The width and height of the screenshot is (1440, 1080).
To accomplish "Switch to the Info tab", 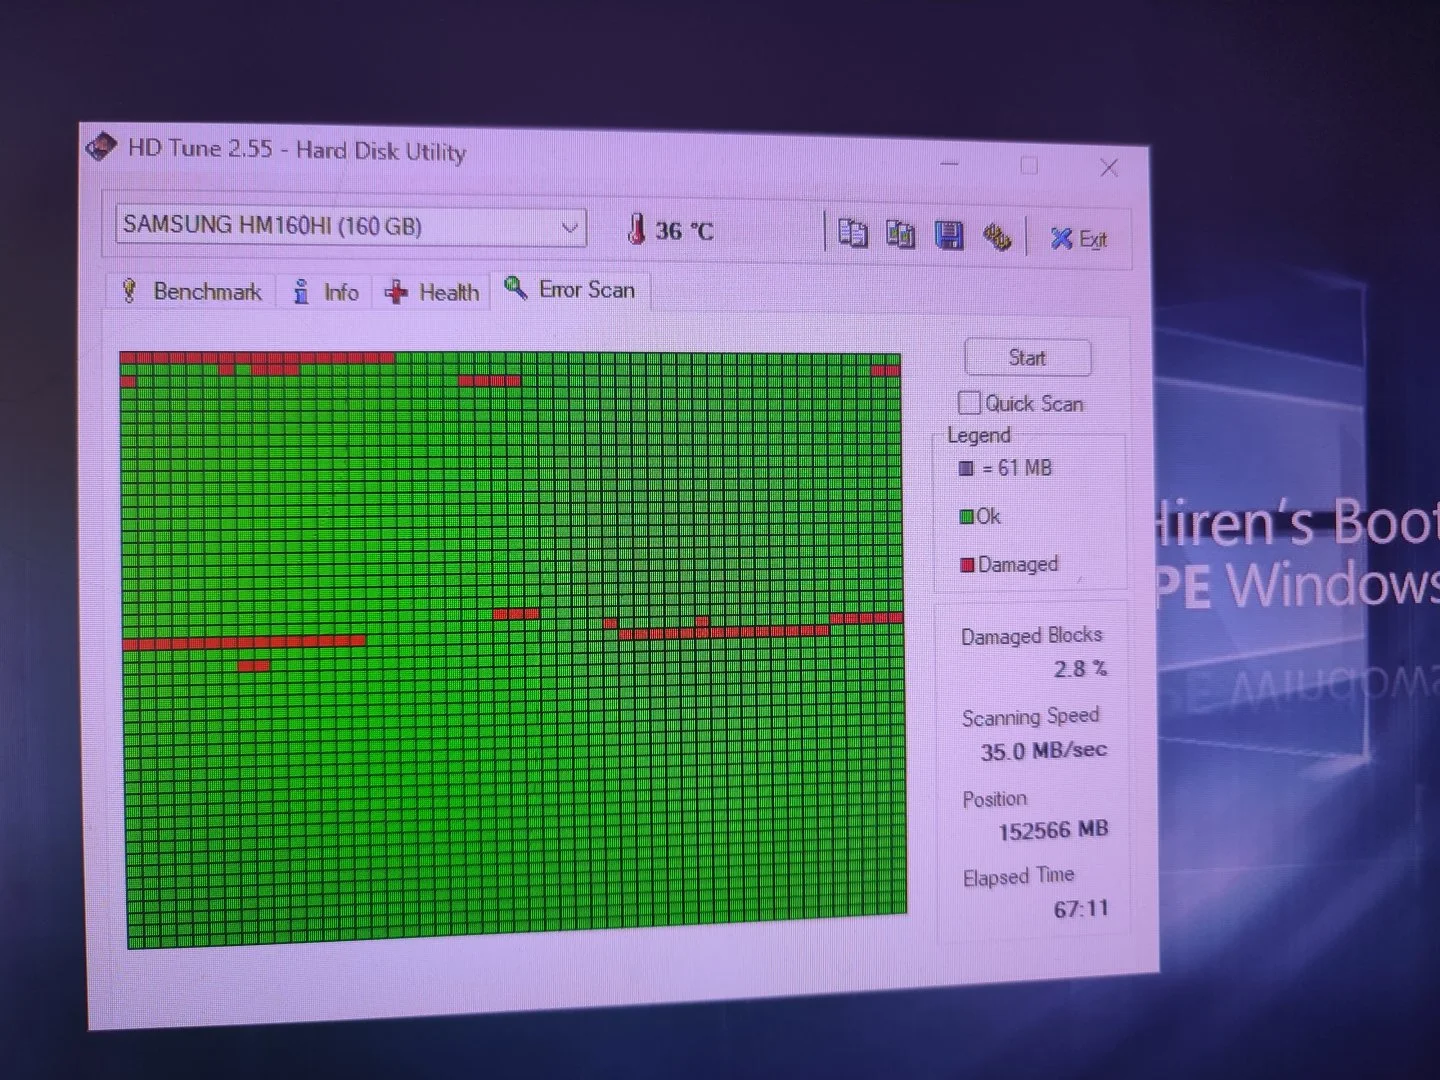I will point(326,292).
